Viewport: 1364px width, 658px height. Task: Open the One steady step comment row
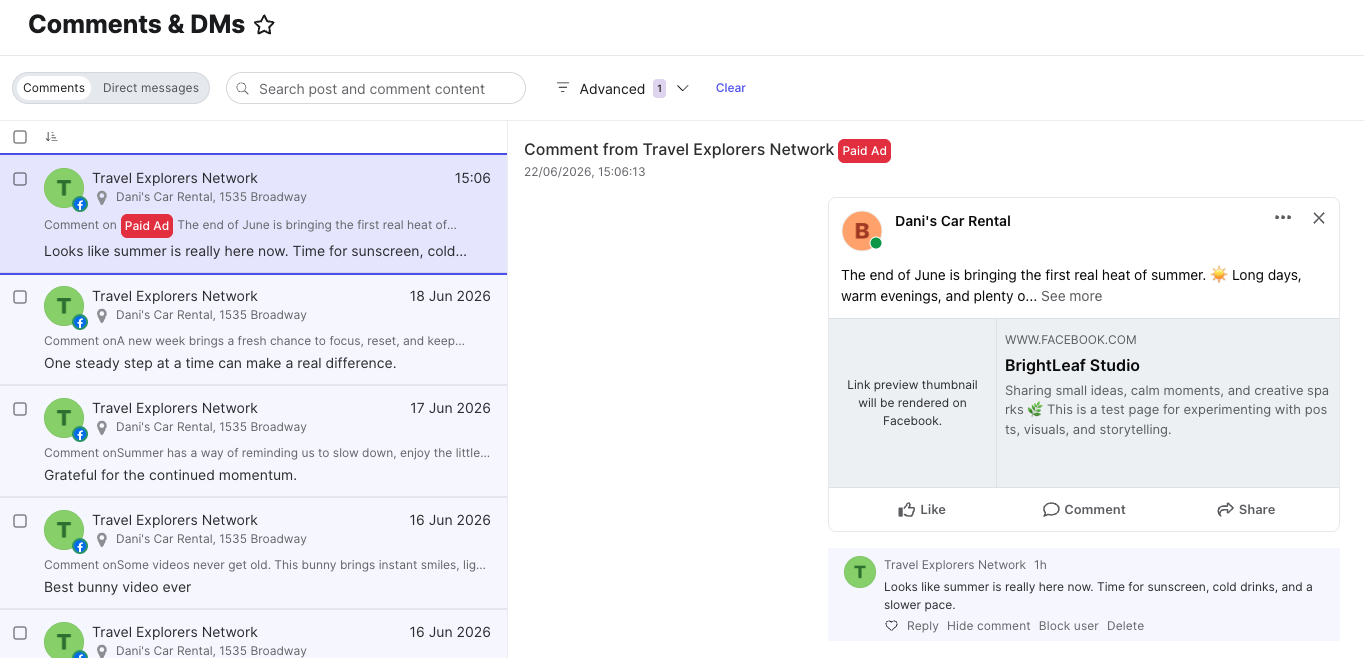point(253,330)
